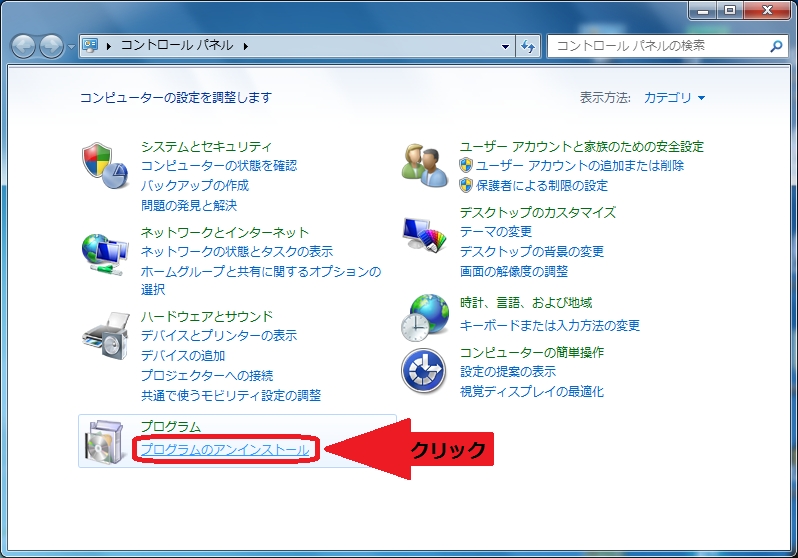Click the forward navigation arrow button
The image size is (798, 558).
[x=51, y=47]
